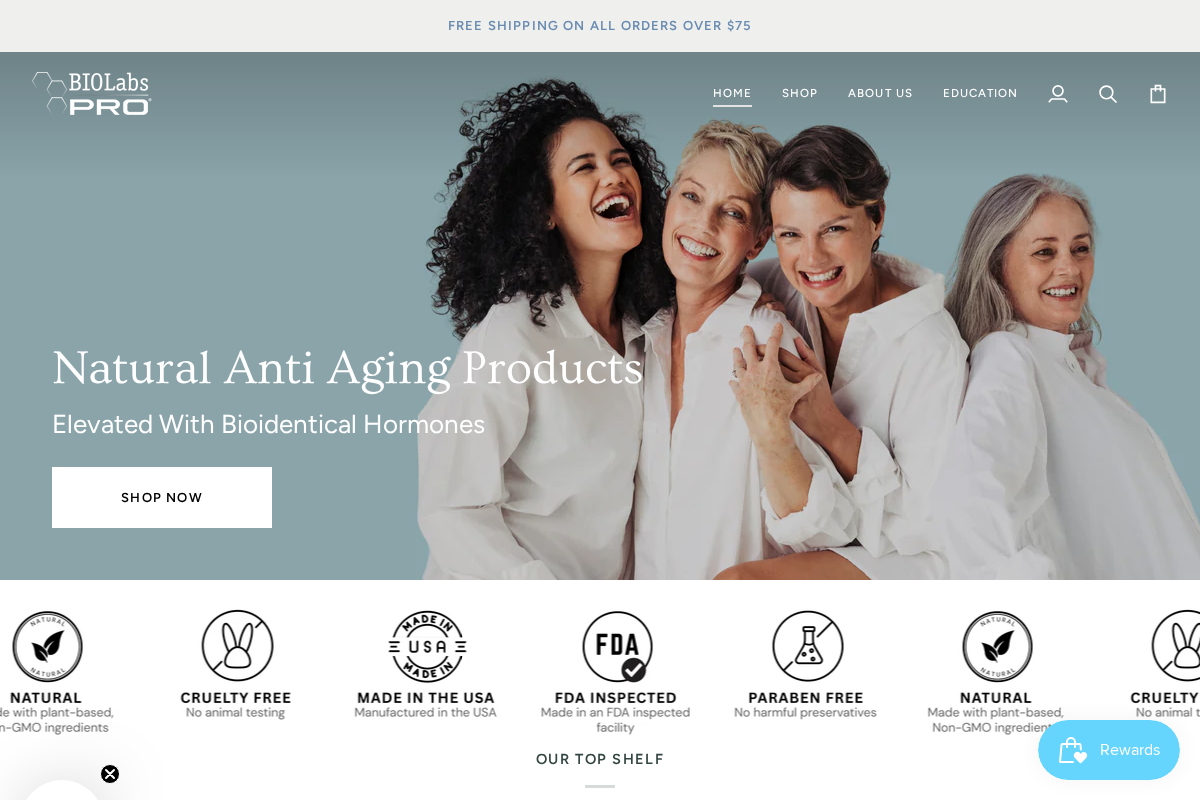Click the Made in USA badge icon

click(427, 646)
